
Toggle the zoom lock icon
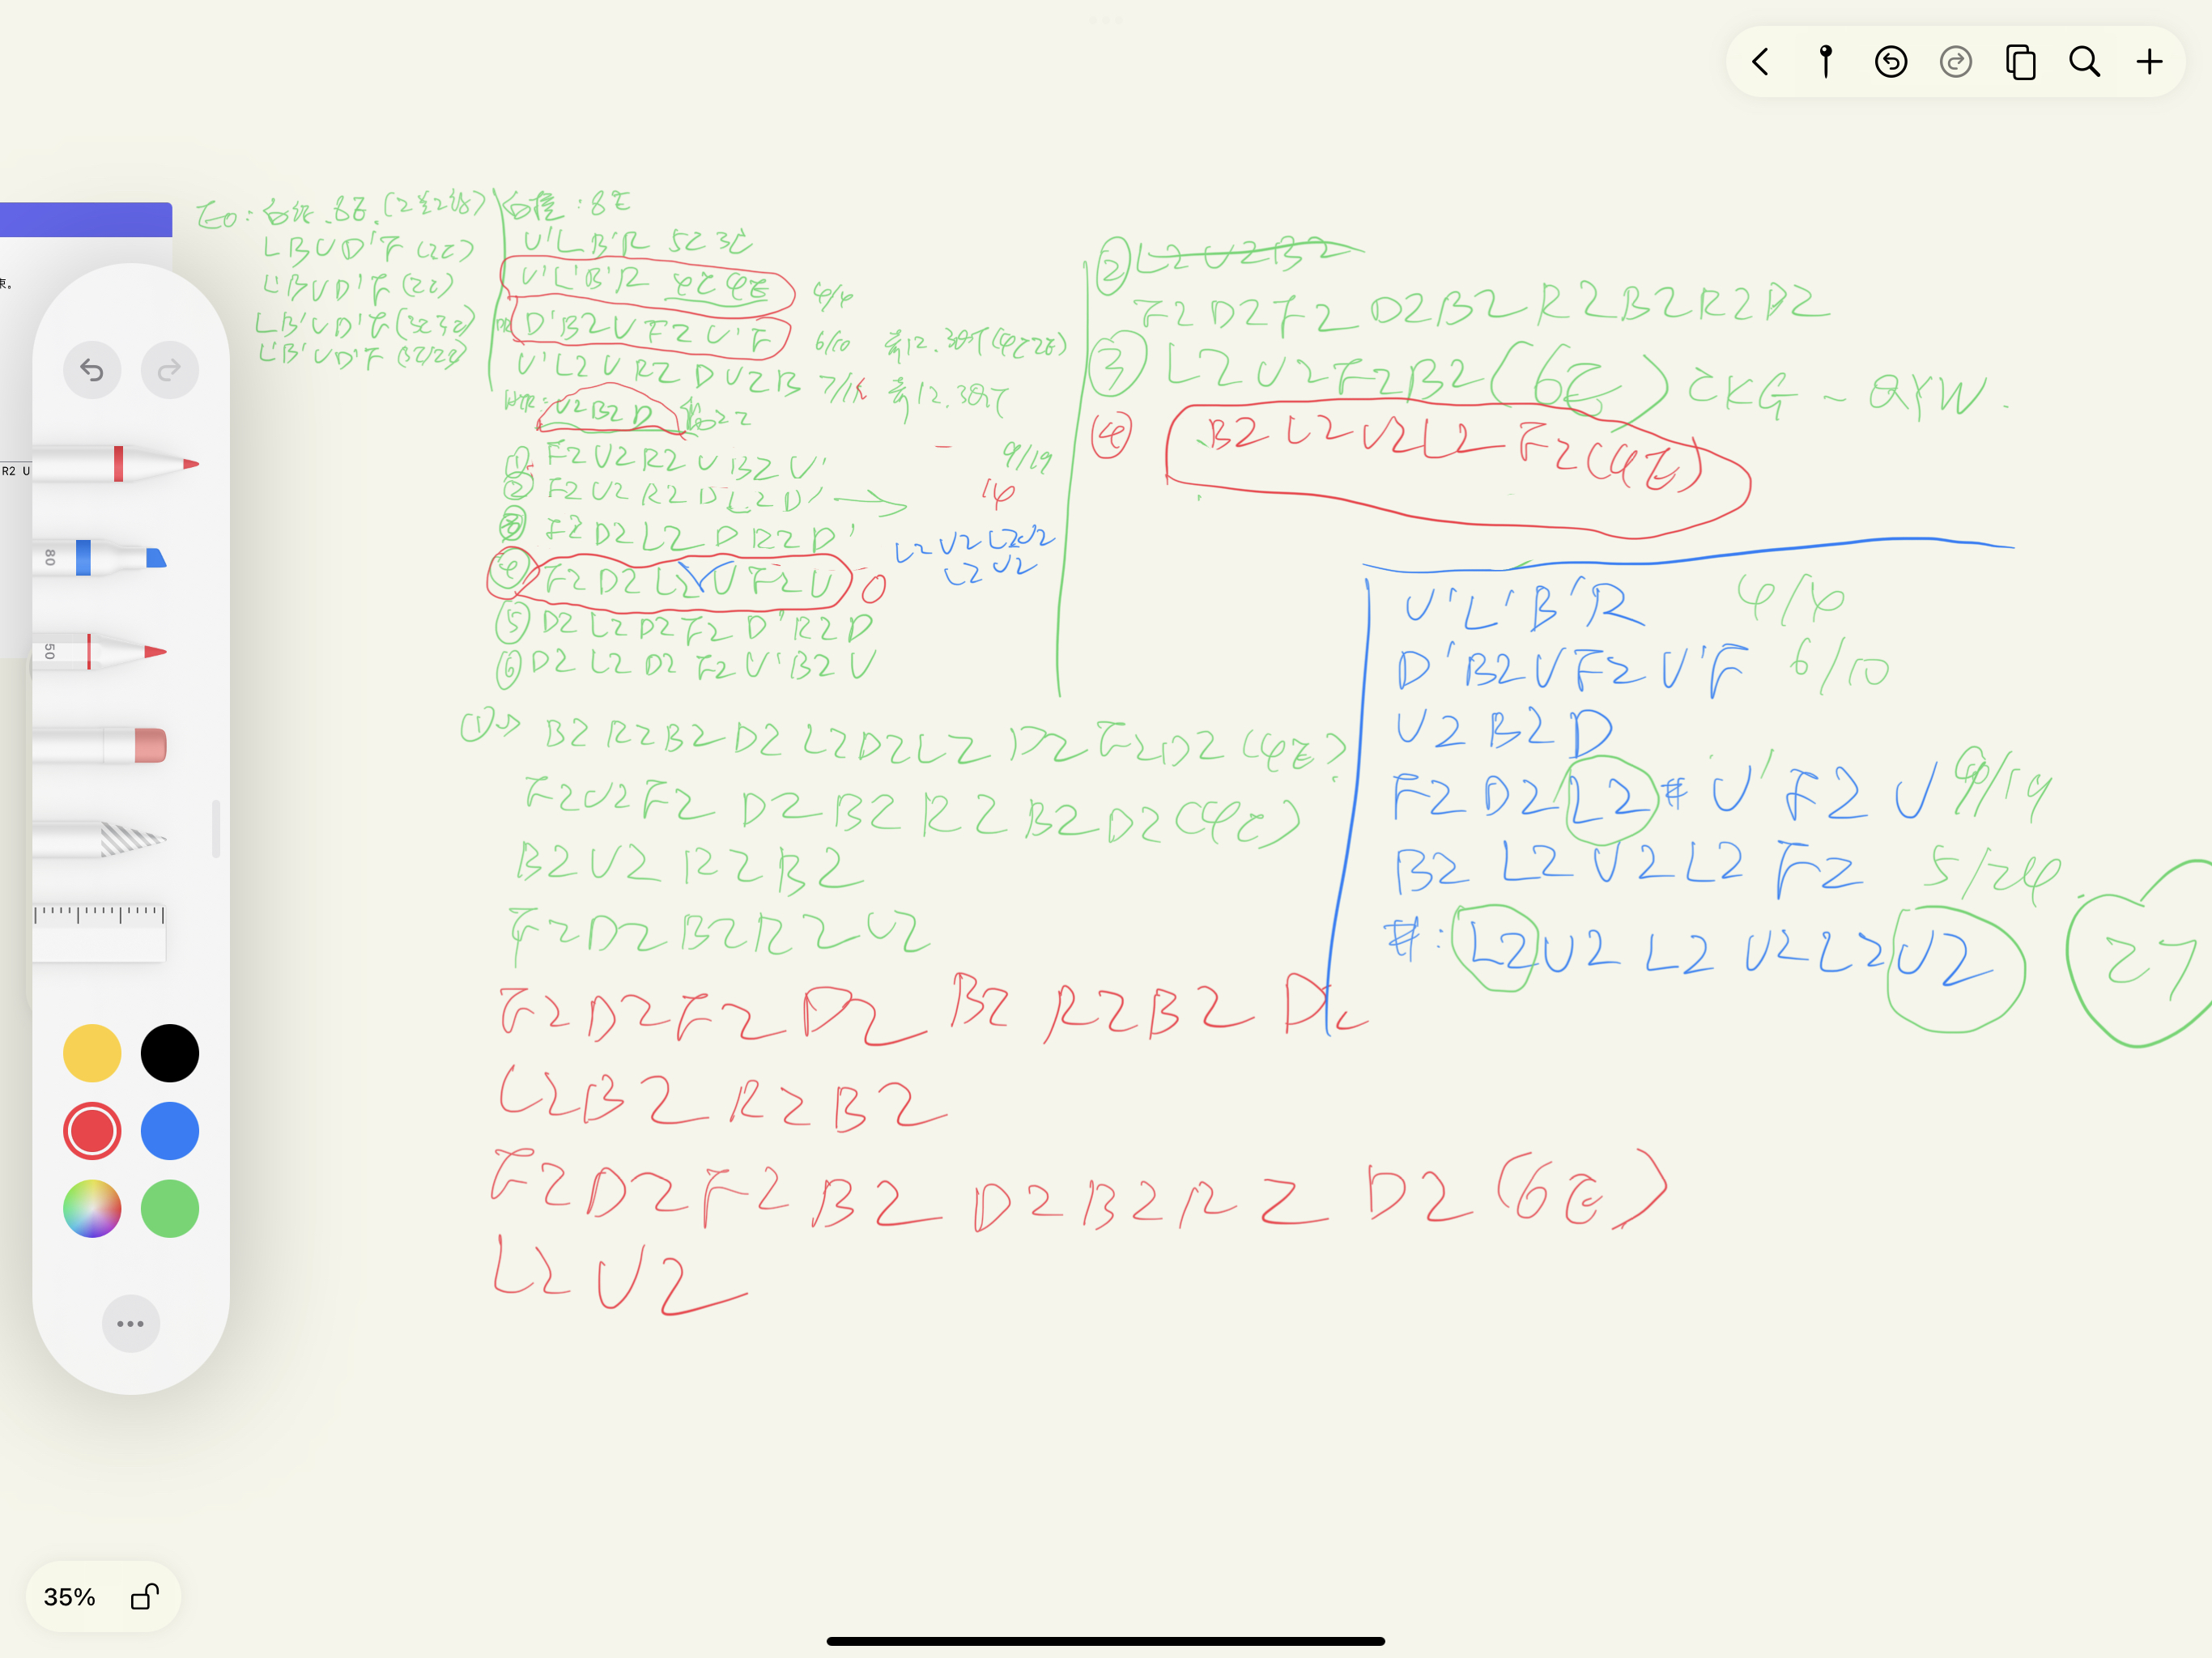pos(145,1596)
